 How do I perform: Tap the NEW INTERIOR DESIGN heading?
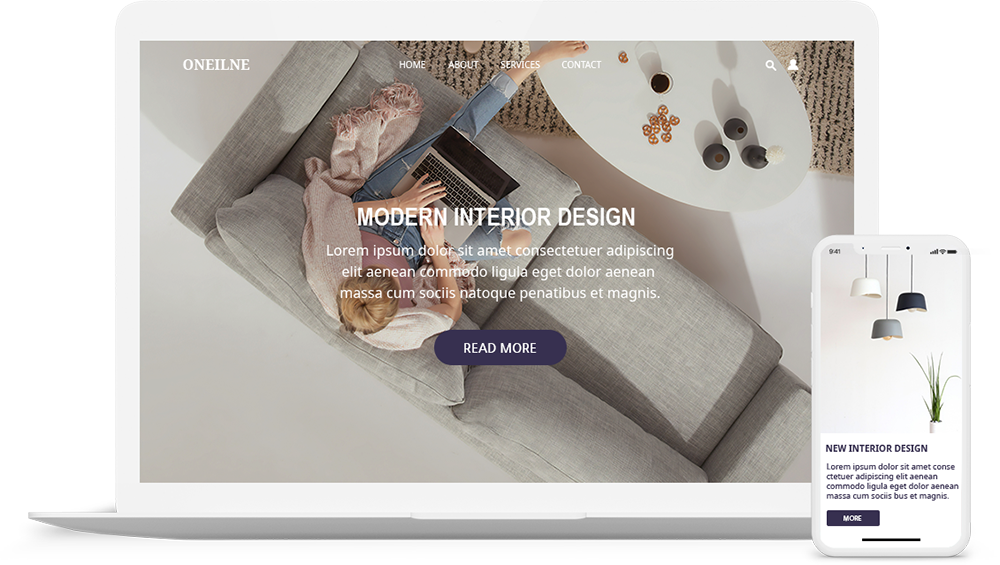pyautogui.click(x=876, y=448)
